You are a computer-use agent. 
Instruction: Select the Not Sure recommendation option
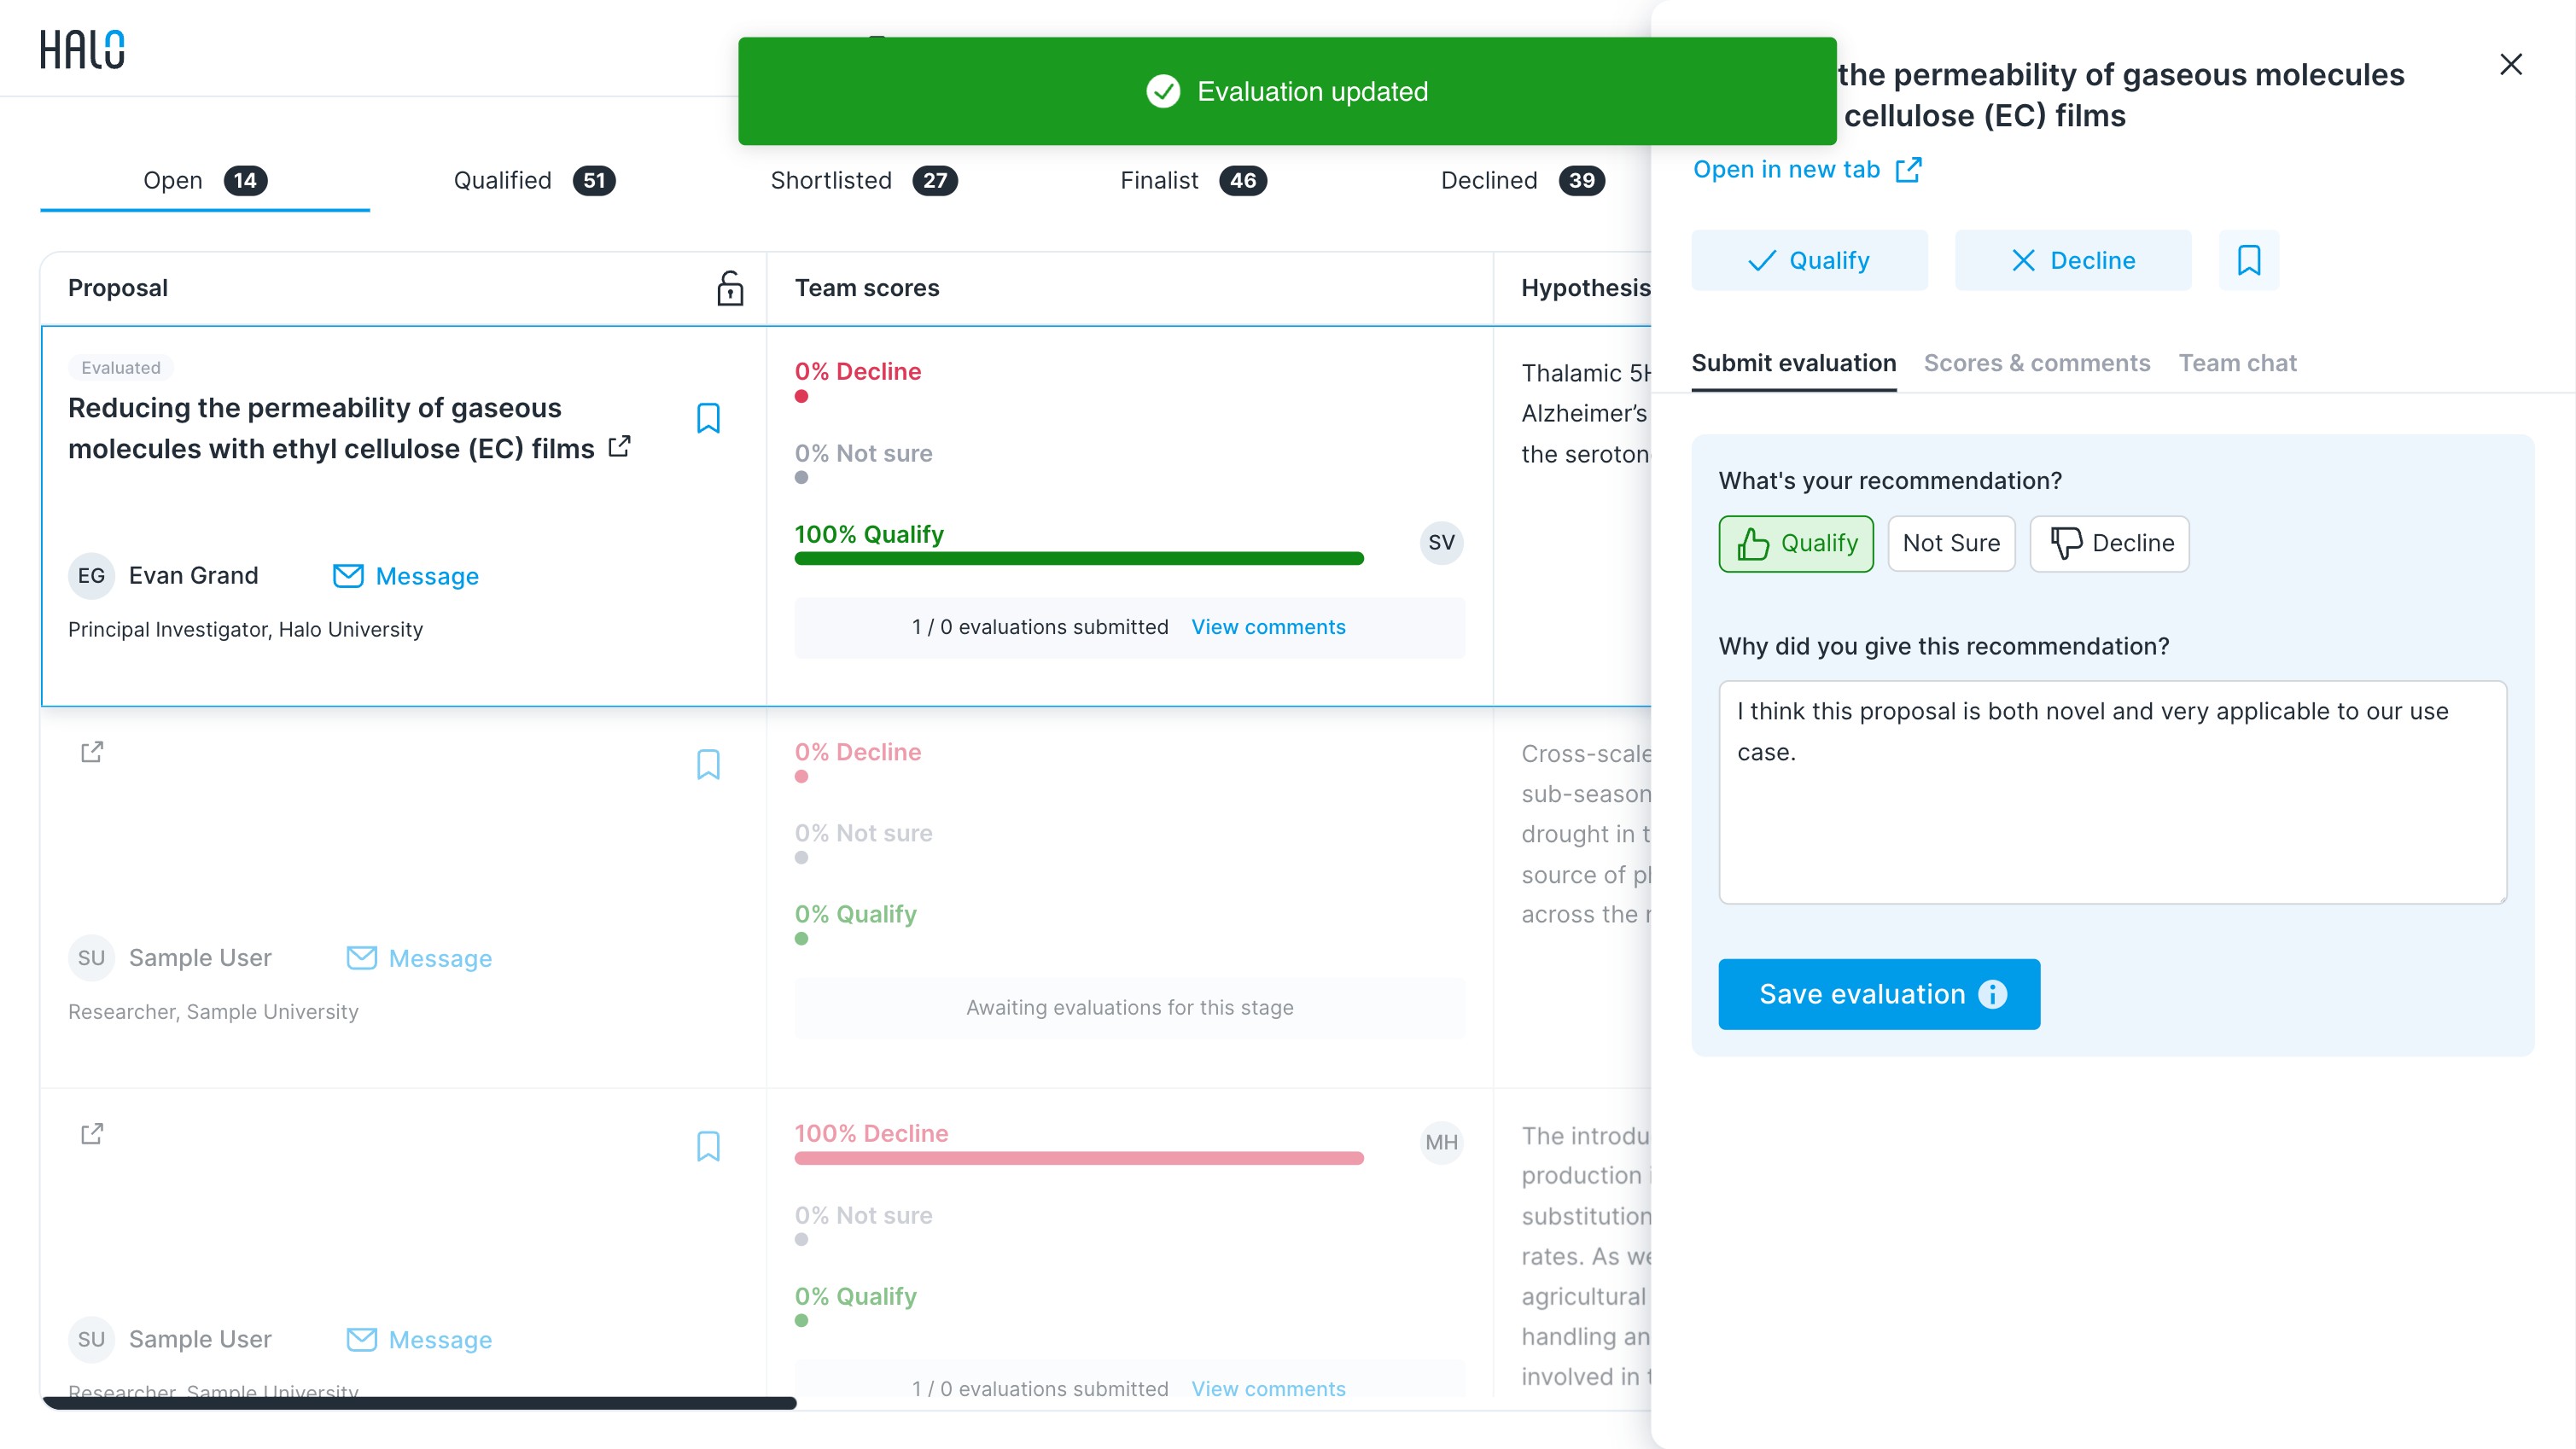1951,543
